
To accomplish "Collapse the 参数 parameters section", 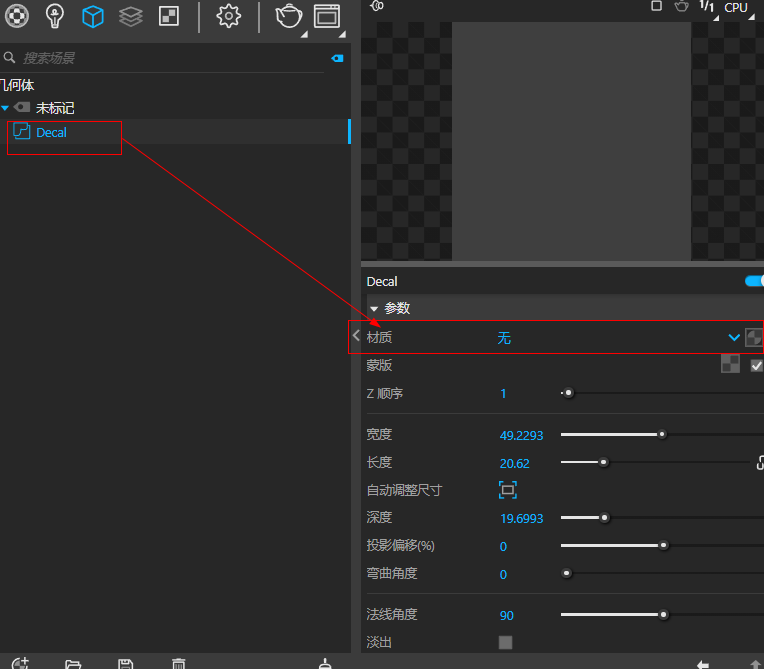I will [374, 309].
